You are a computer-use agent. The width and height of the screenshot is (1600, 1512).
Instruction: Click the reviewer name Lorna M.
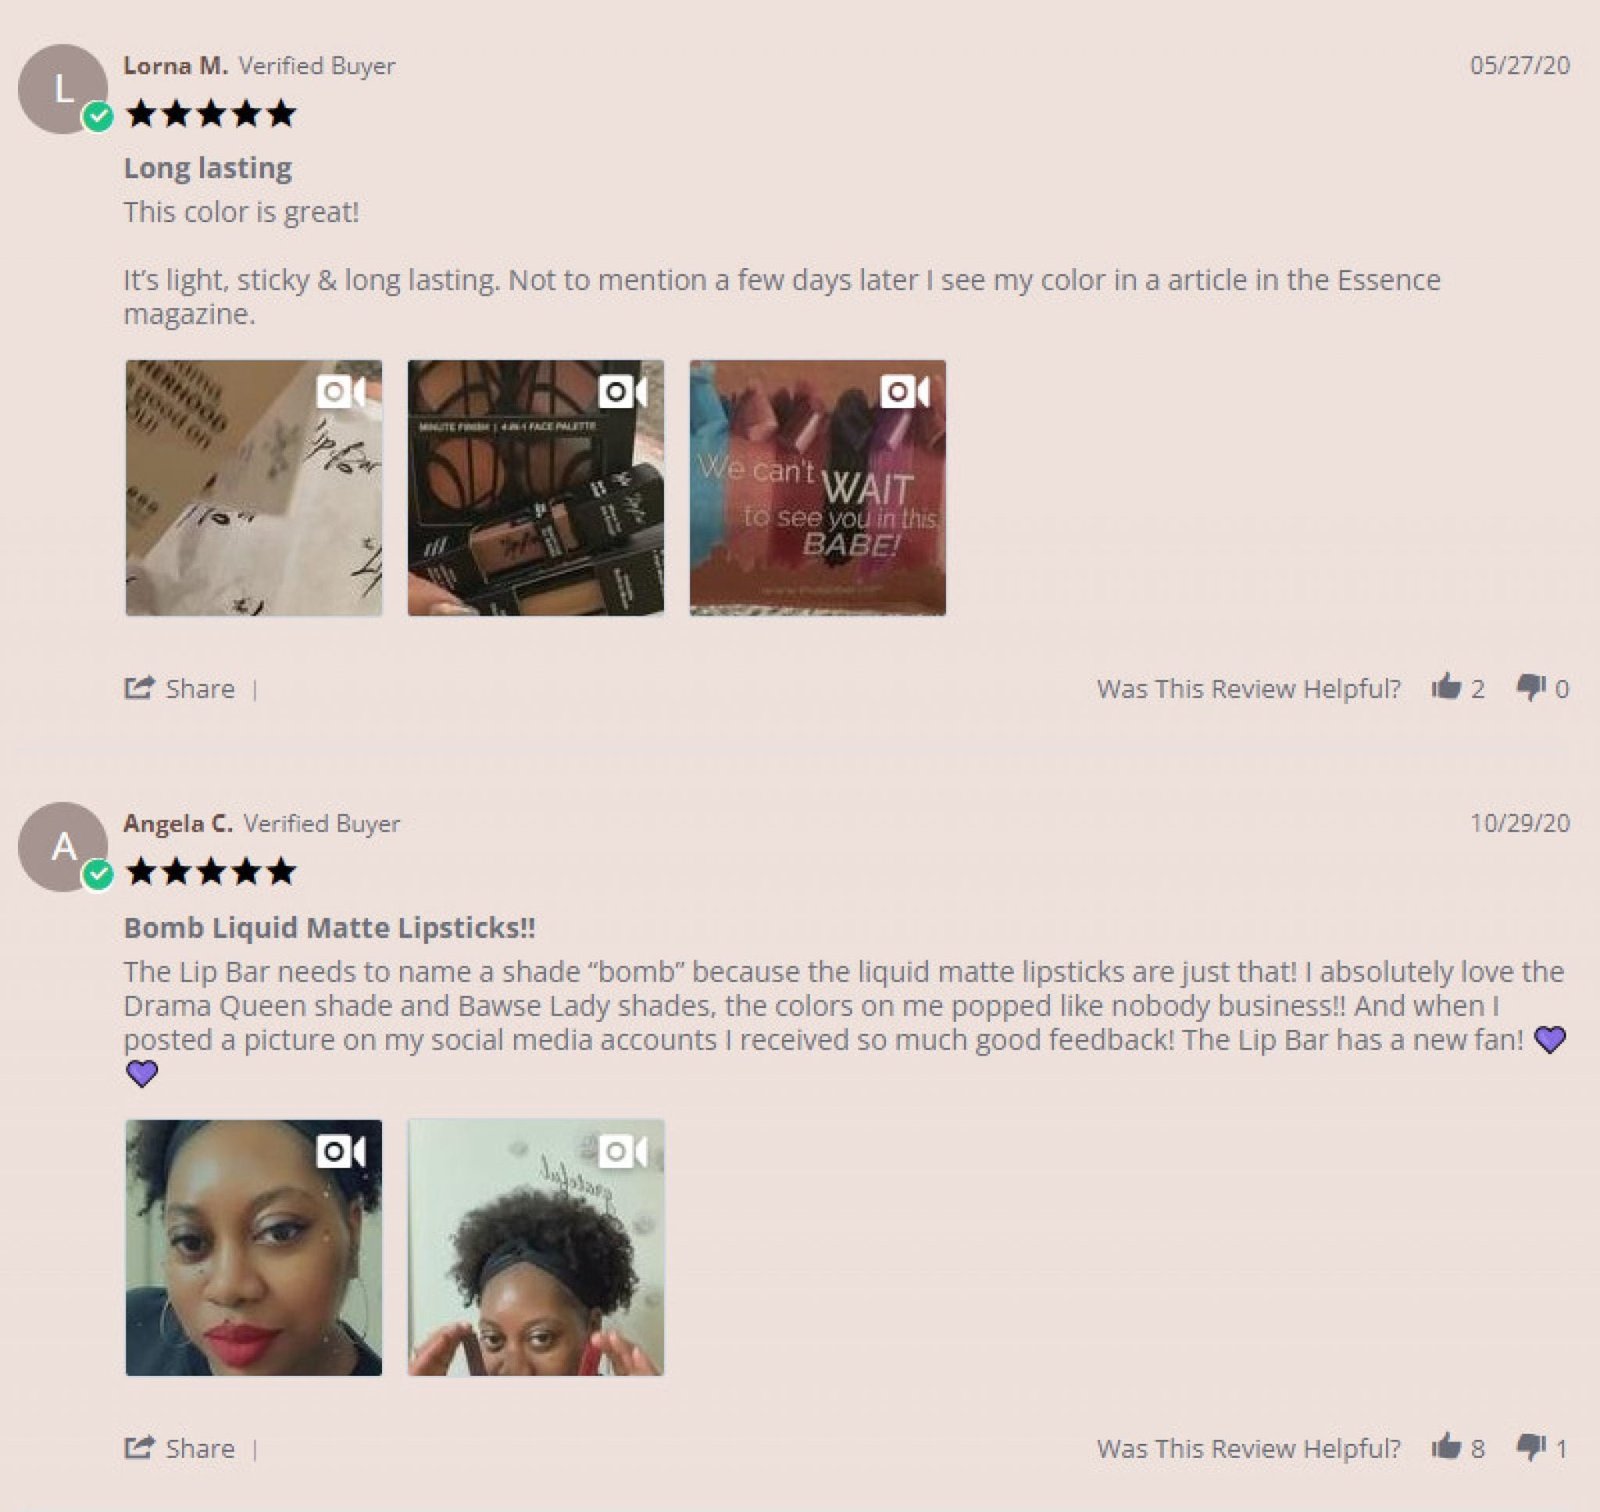[x=176, y=66]
